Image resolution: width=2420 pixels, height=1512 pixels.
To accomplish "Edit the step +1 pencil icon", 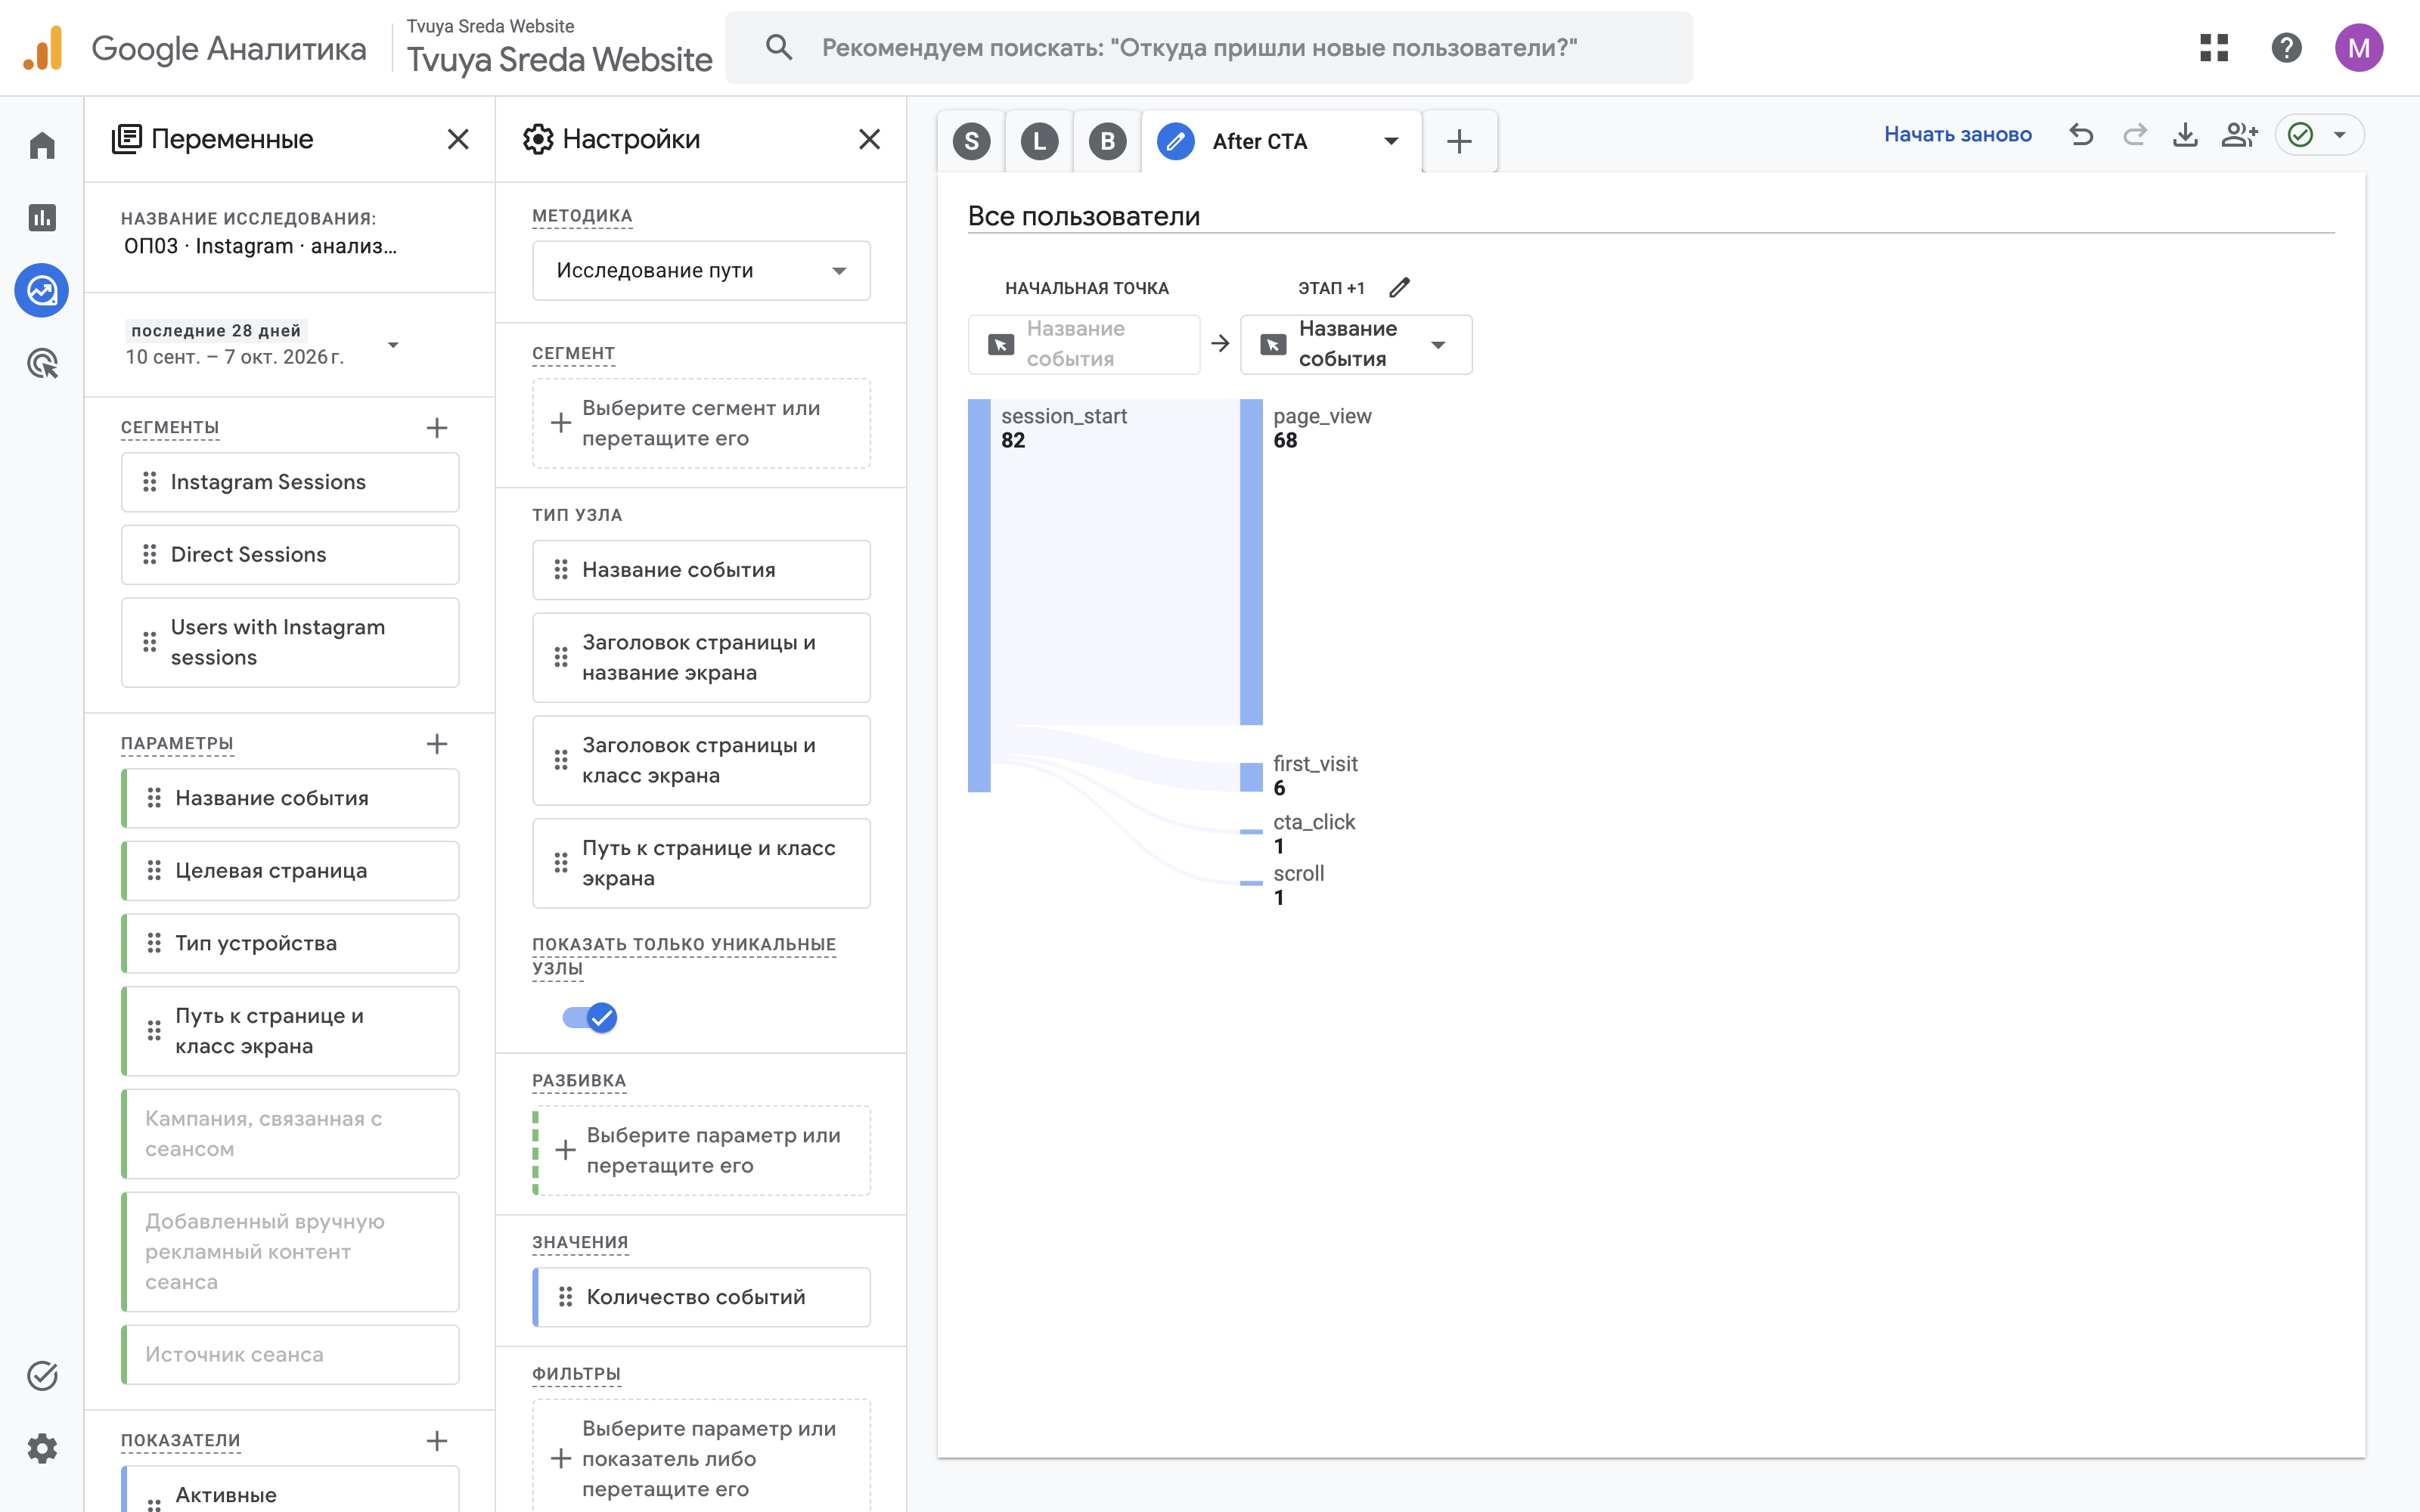I will point(1399,288).
